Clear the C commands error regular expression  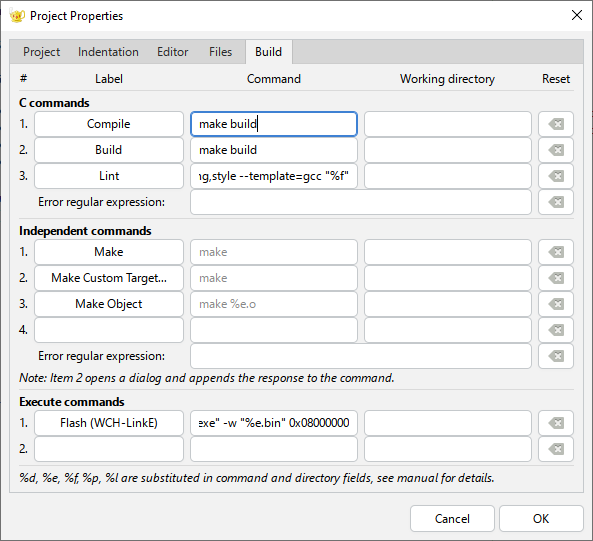(x=556, y=202)
